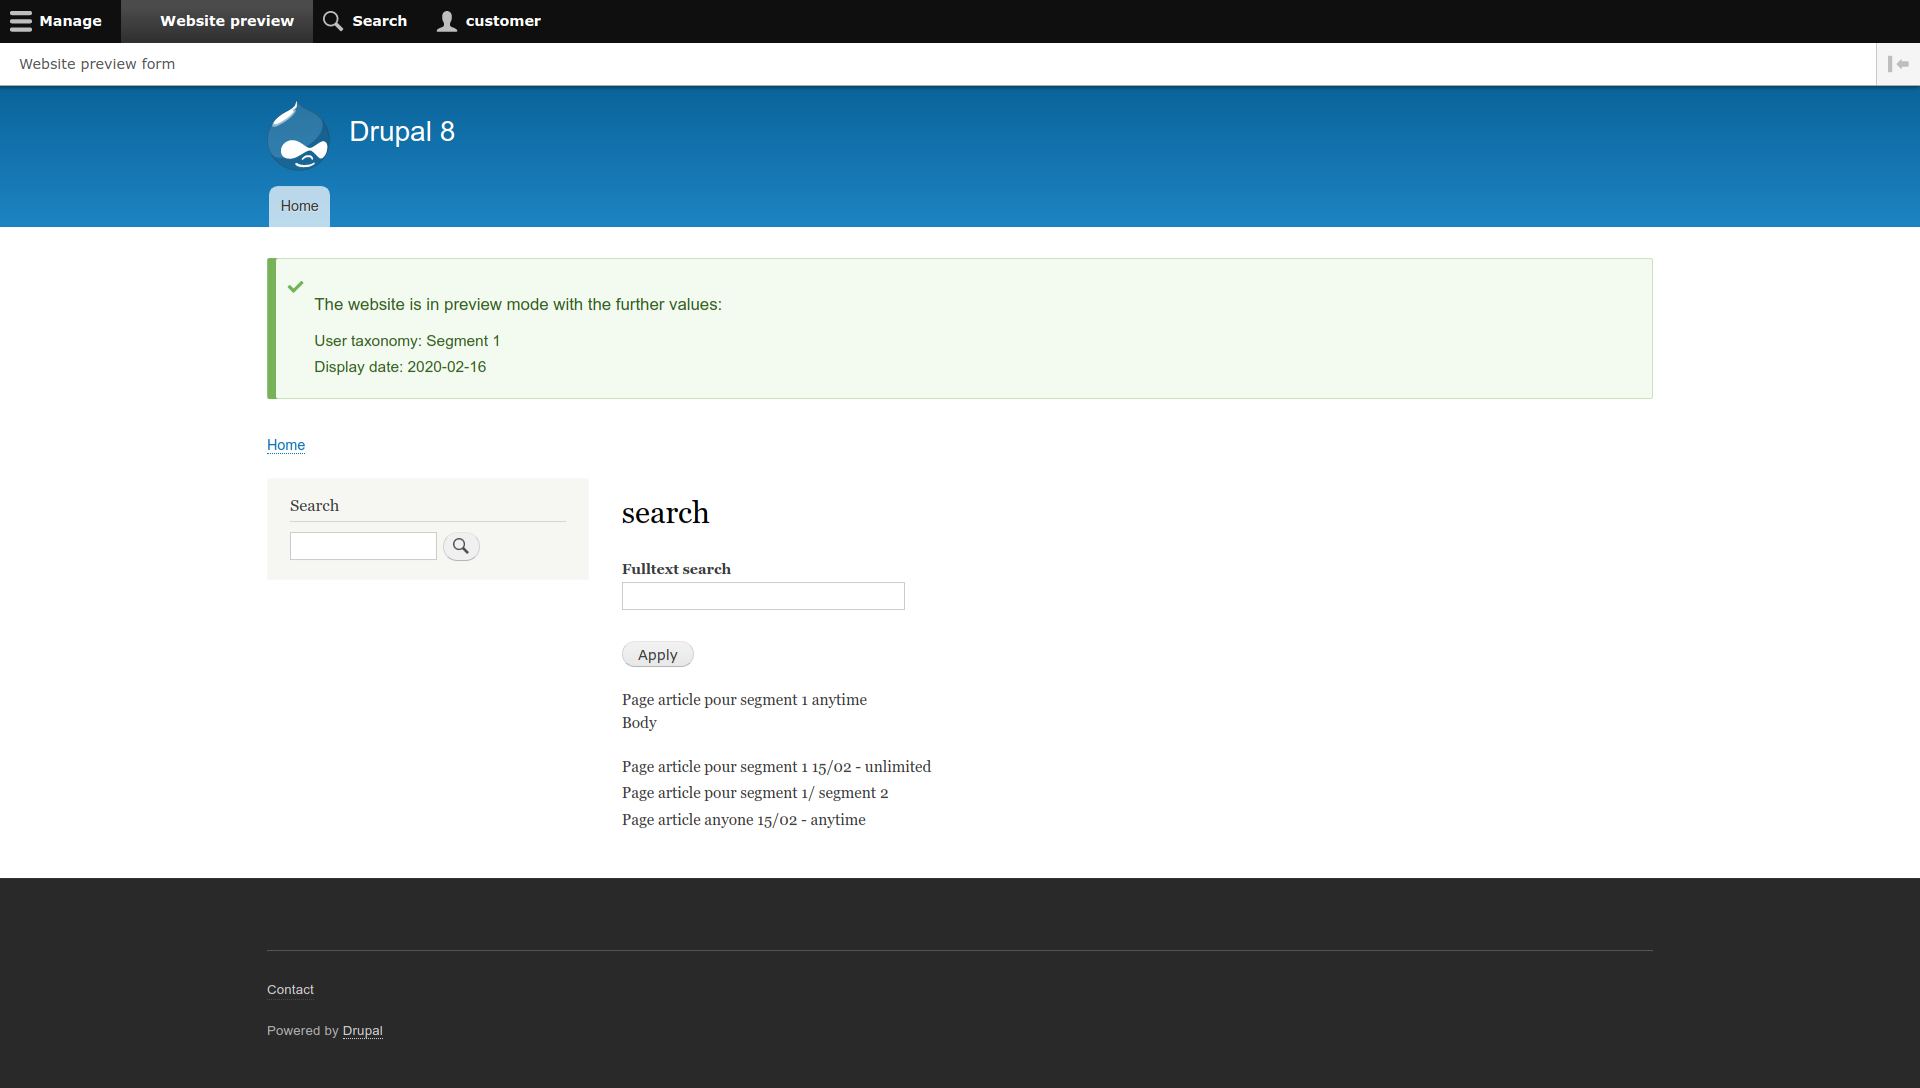
Task: Open 'Page article pour segment 1 anytime'
Action: pyautogui.click(x=744, y=699)
